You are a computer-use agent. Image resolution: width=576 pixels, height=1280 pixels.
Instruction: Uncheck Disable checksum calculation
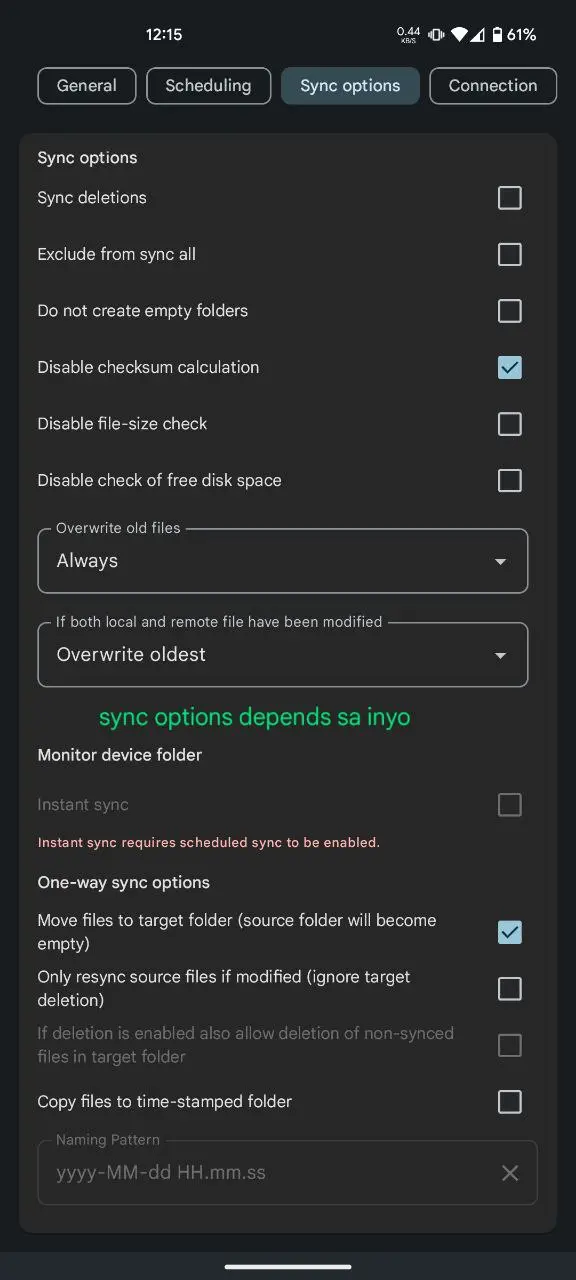pyautogui.click(x=510, y=367)
